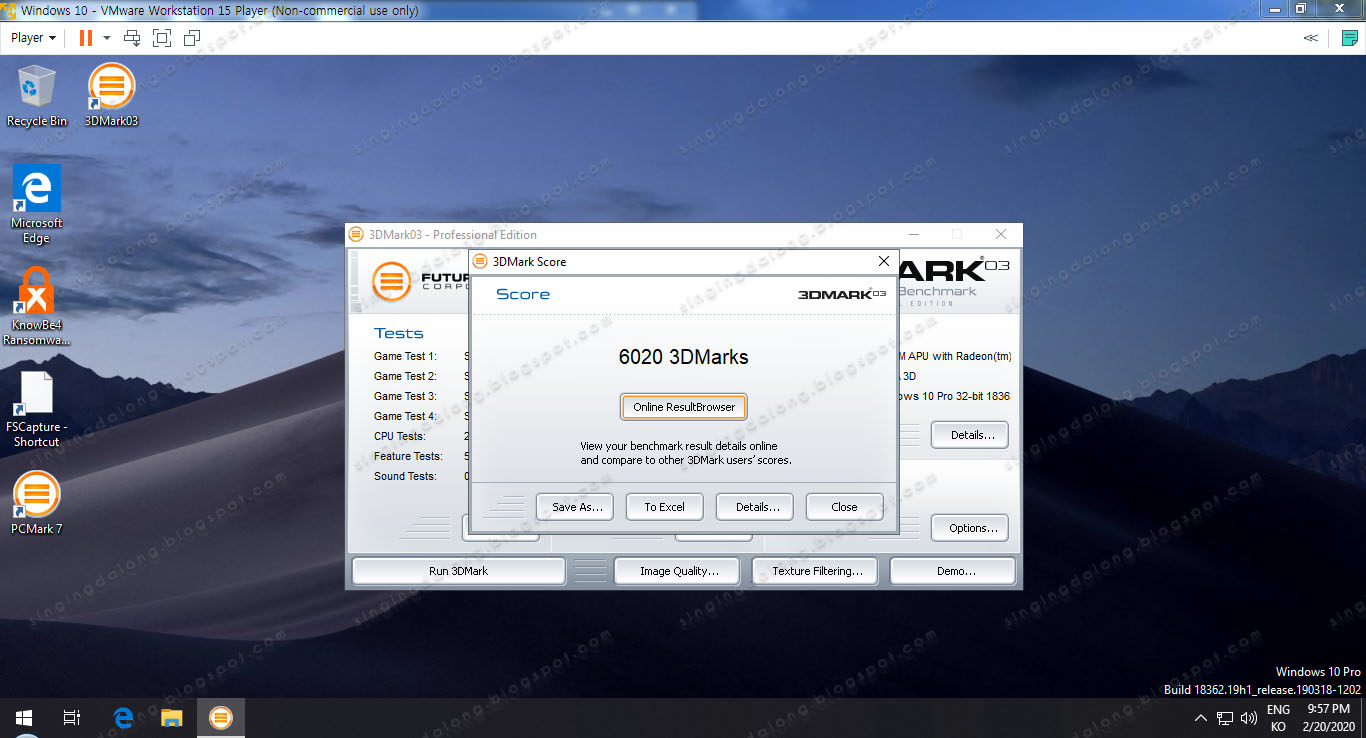Click the Score heading in dialog
The image size is (1366, 738).
[523, 294]
